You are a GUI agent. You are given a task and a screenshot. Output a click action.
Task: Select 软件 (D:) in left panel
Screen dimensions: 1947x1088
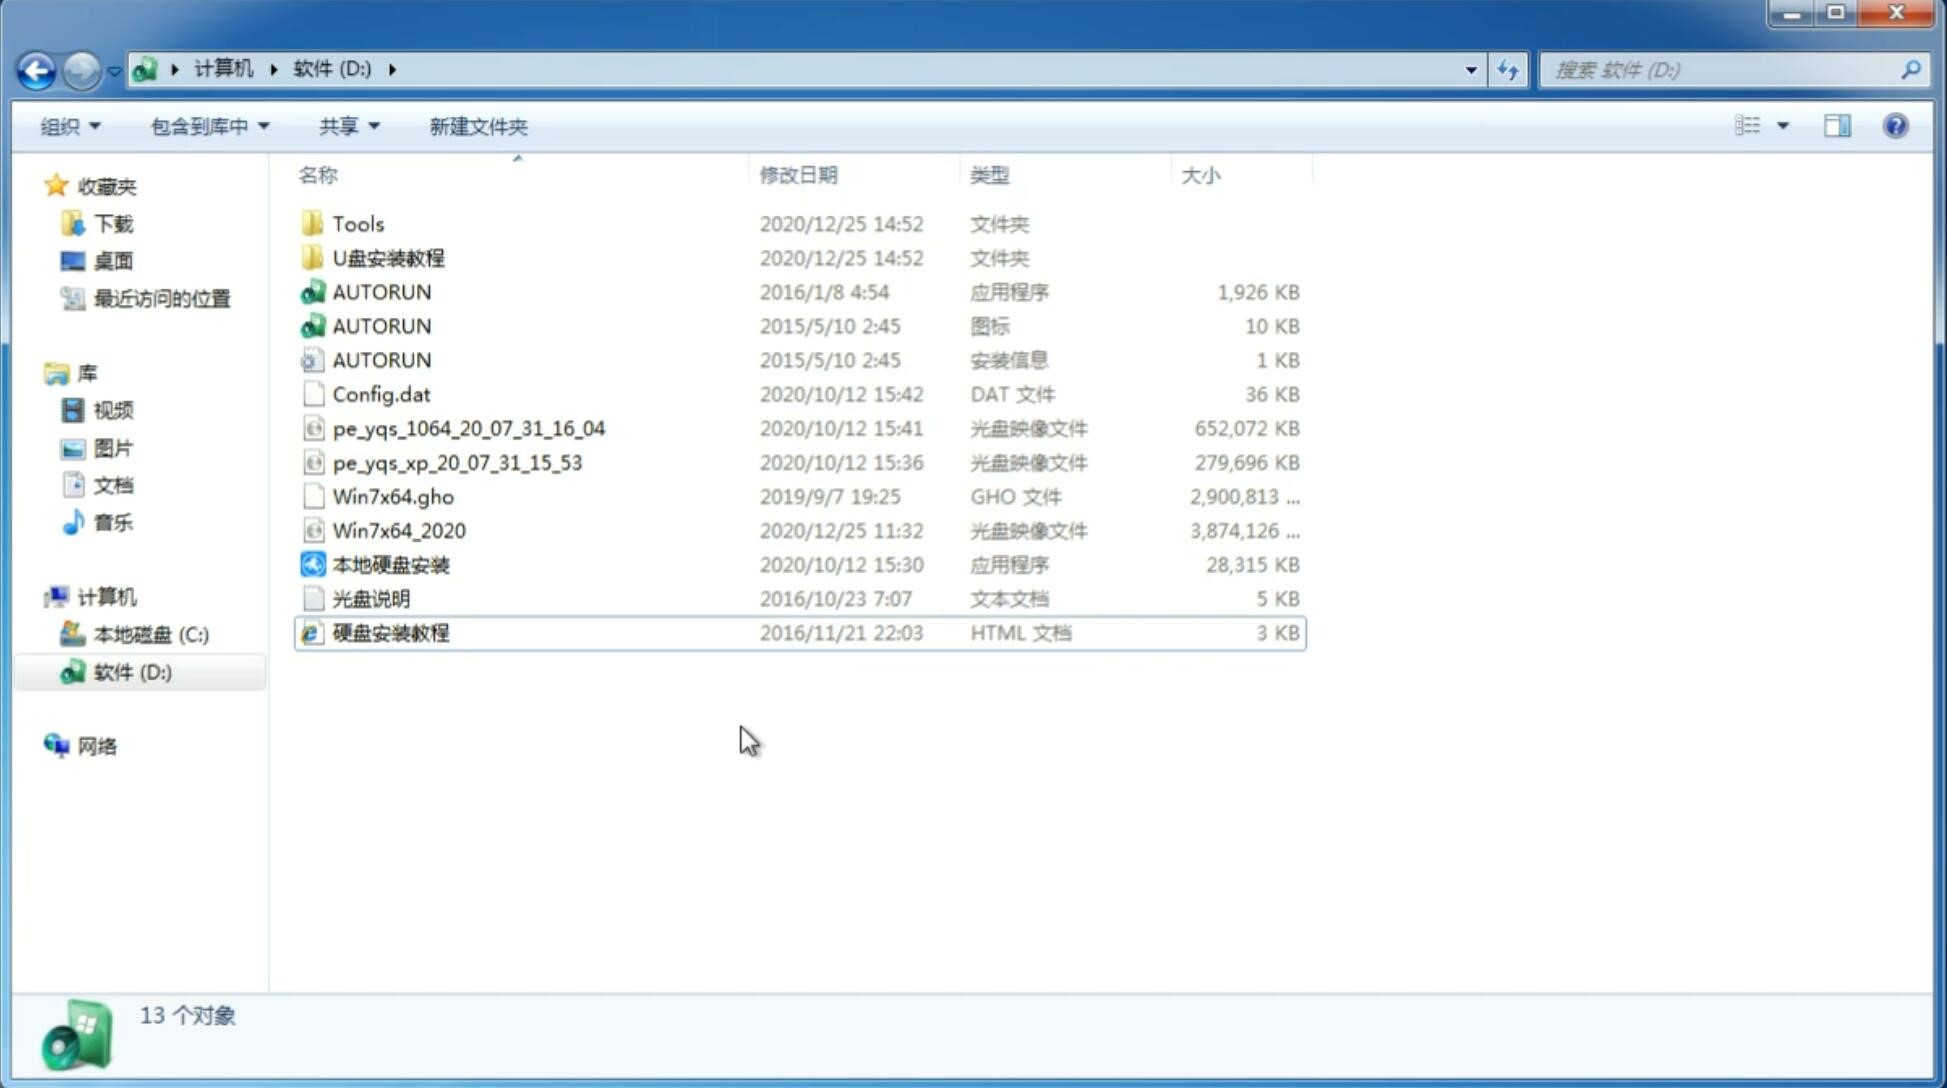pyautogui.click(x=132, y=671)
